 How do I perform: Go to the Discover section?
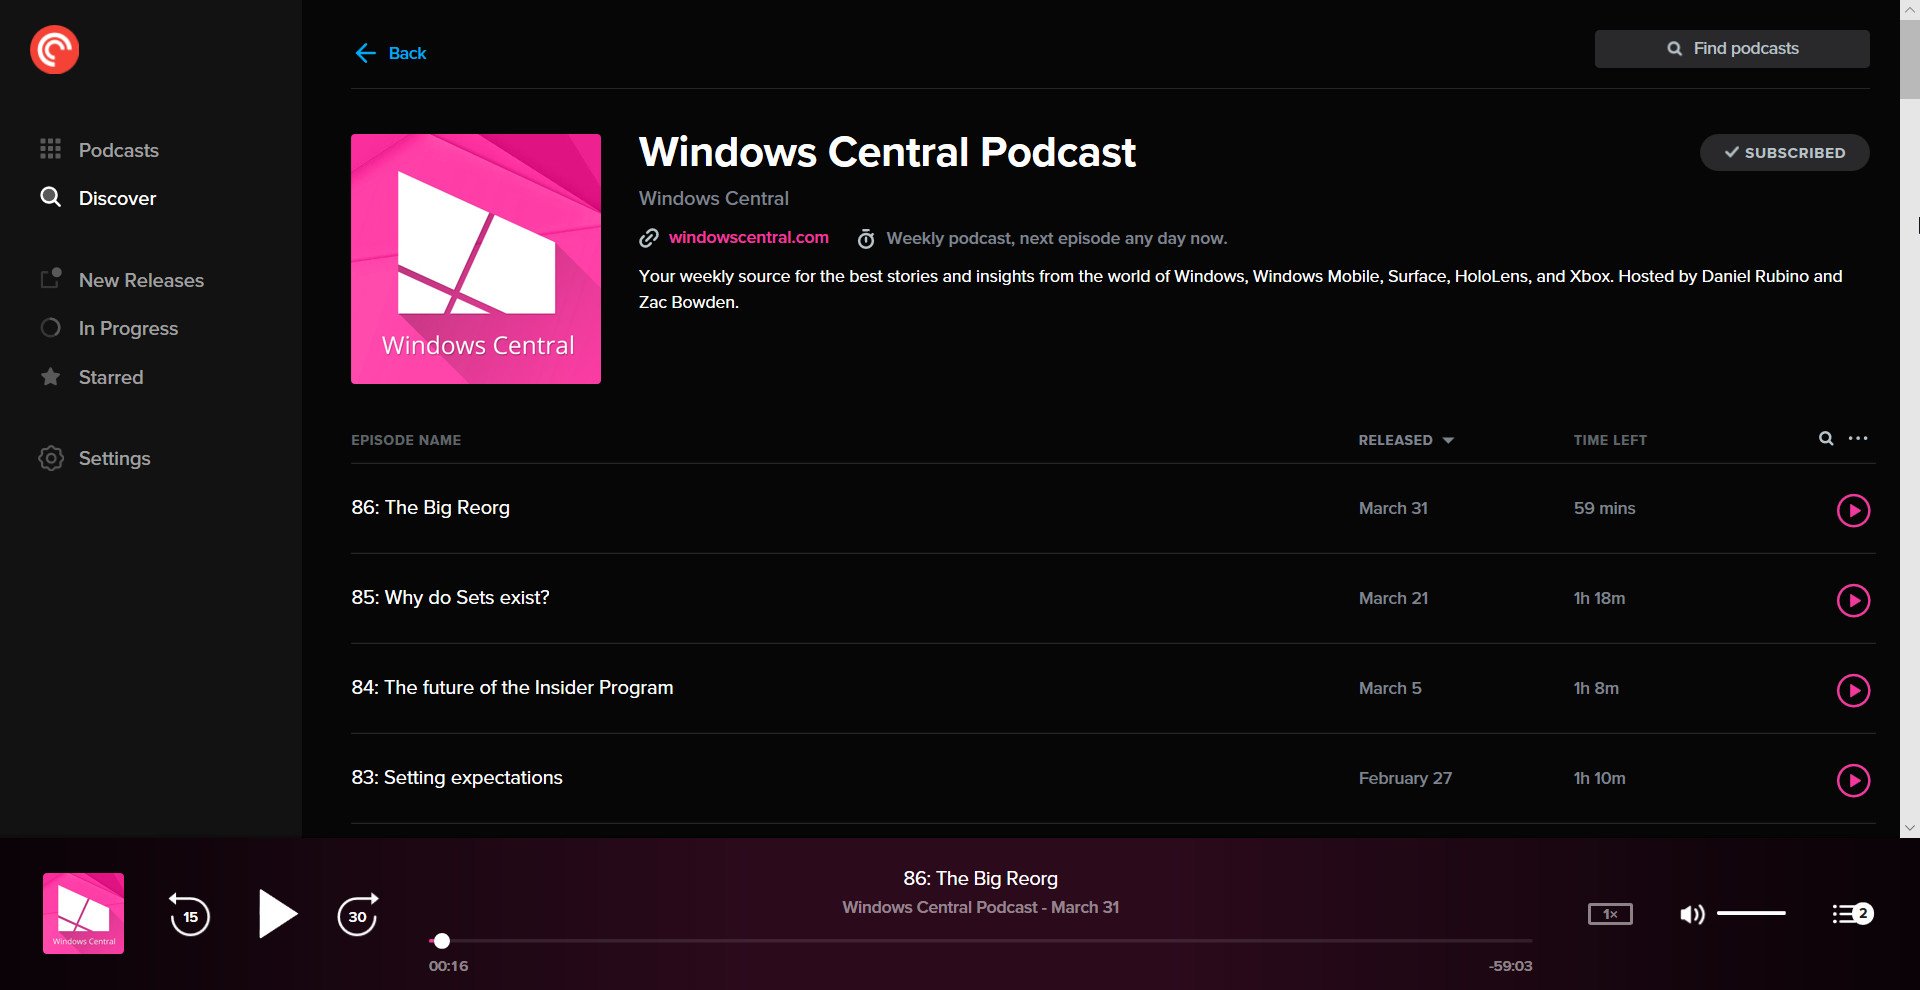[x=98, y=198]
